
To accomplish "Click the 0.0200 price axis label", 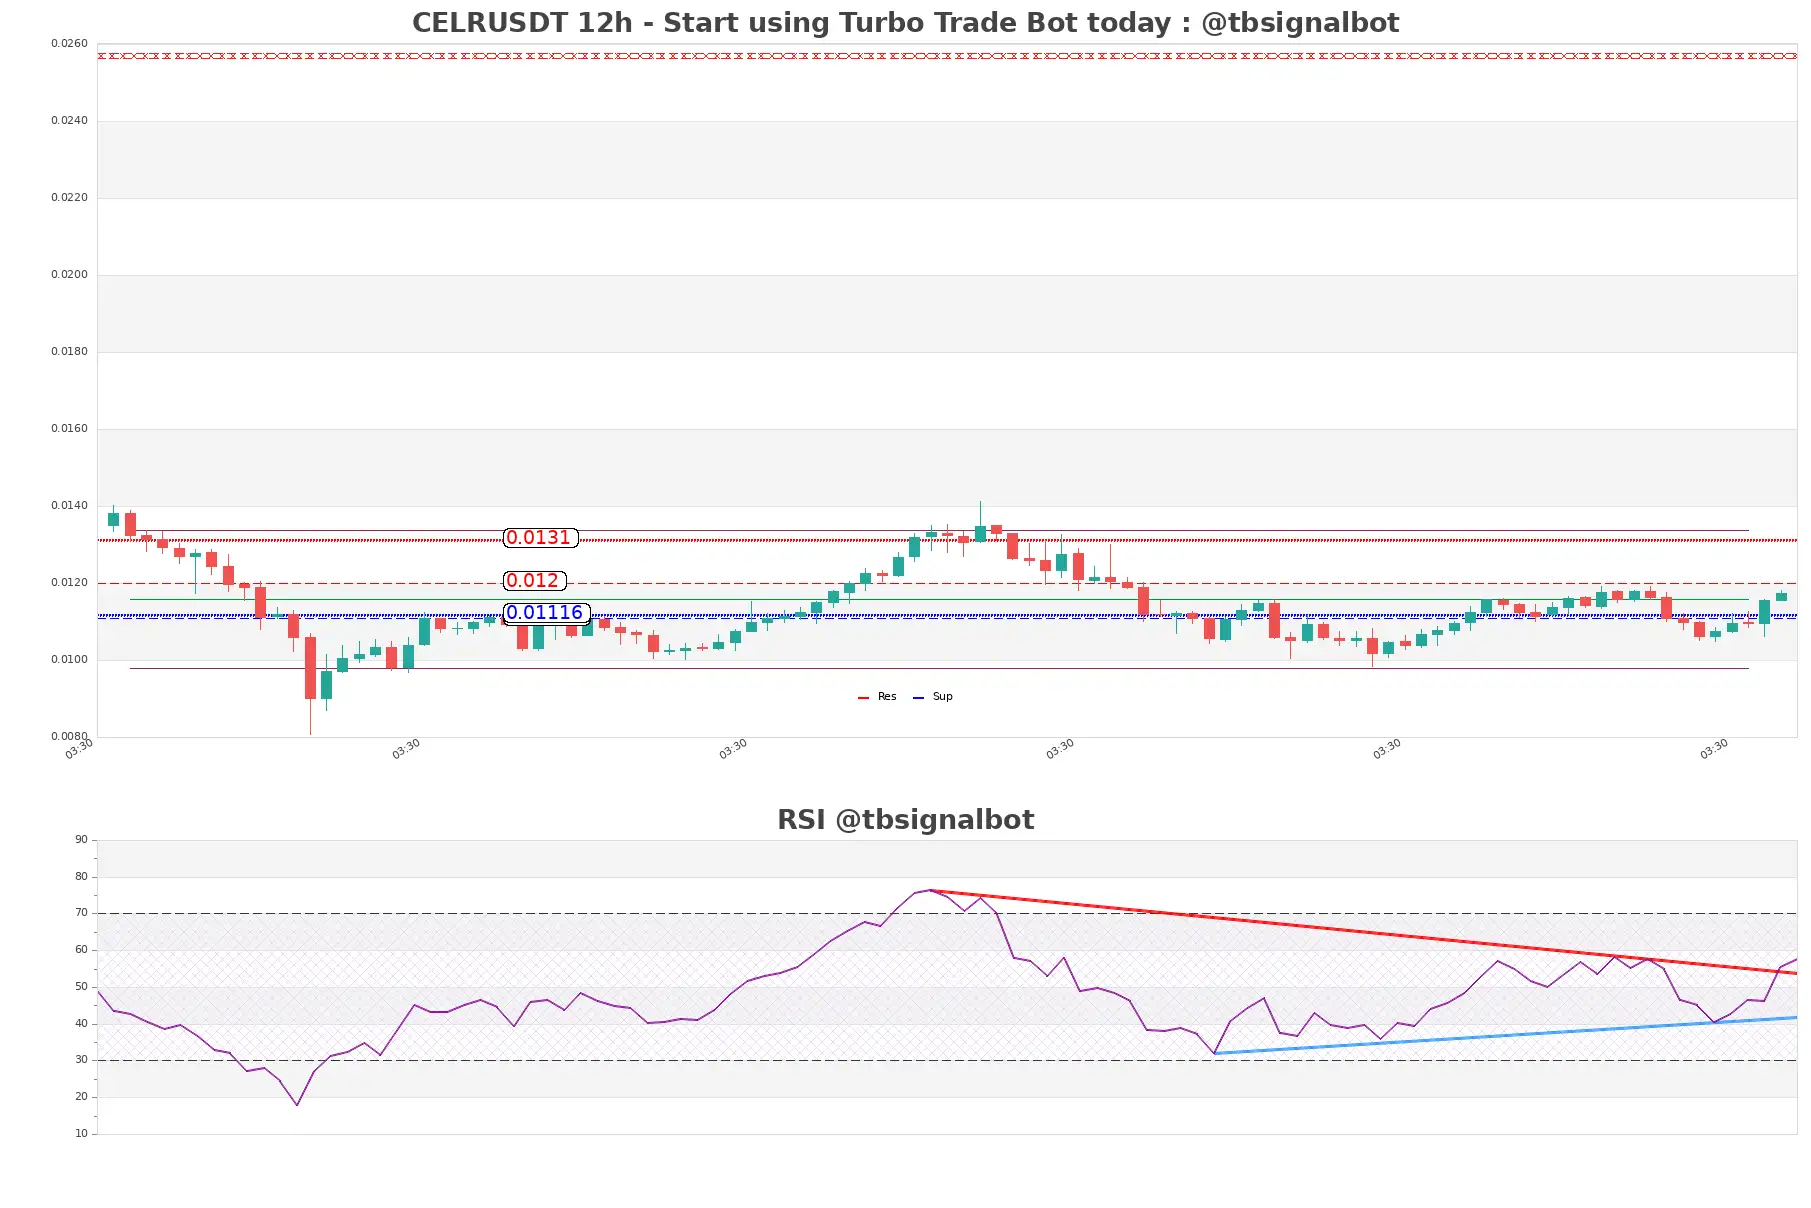I will [x=69, y=275].
